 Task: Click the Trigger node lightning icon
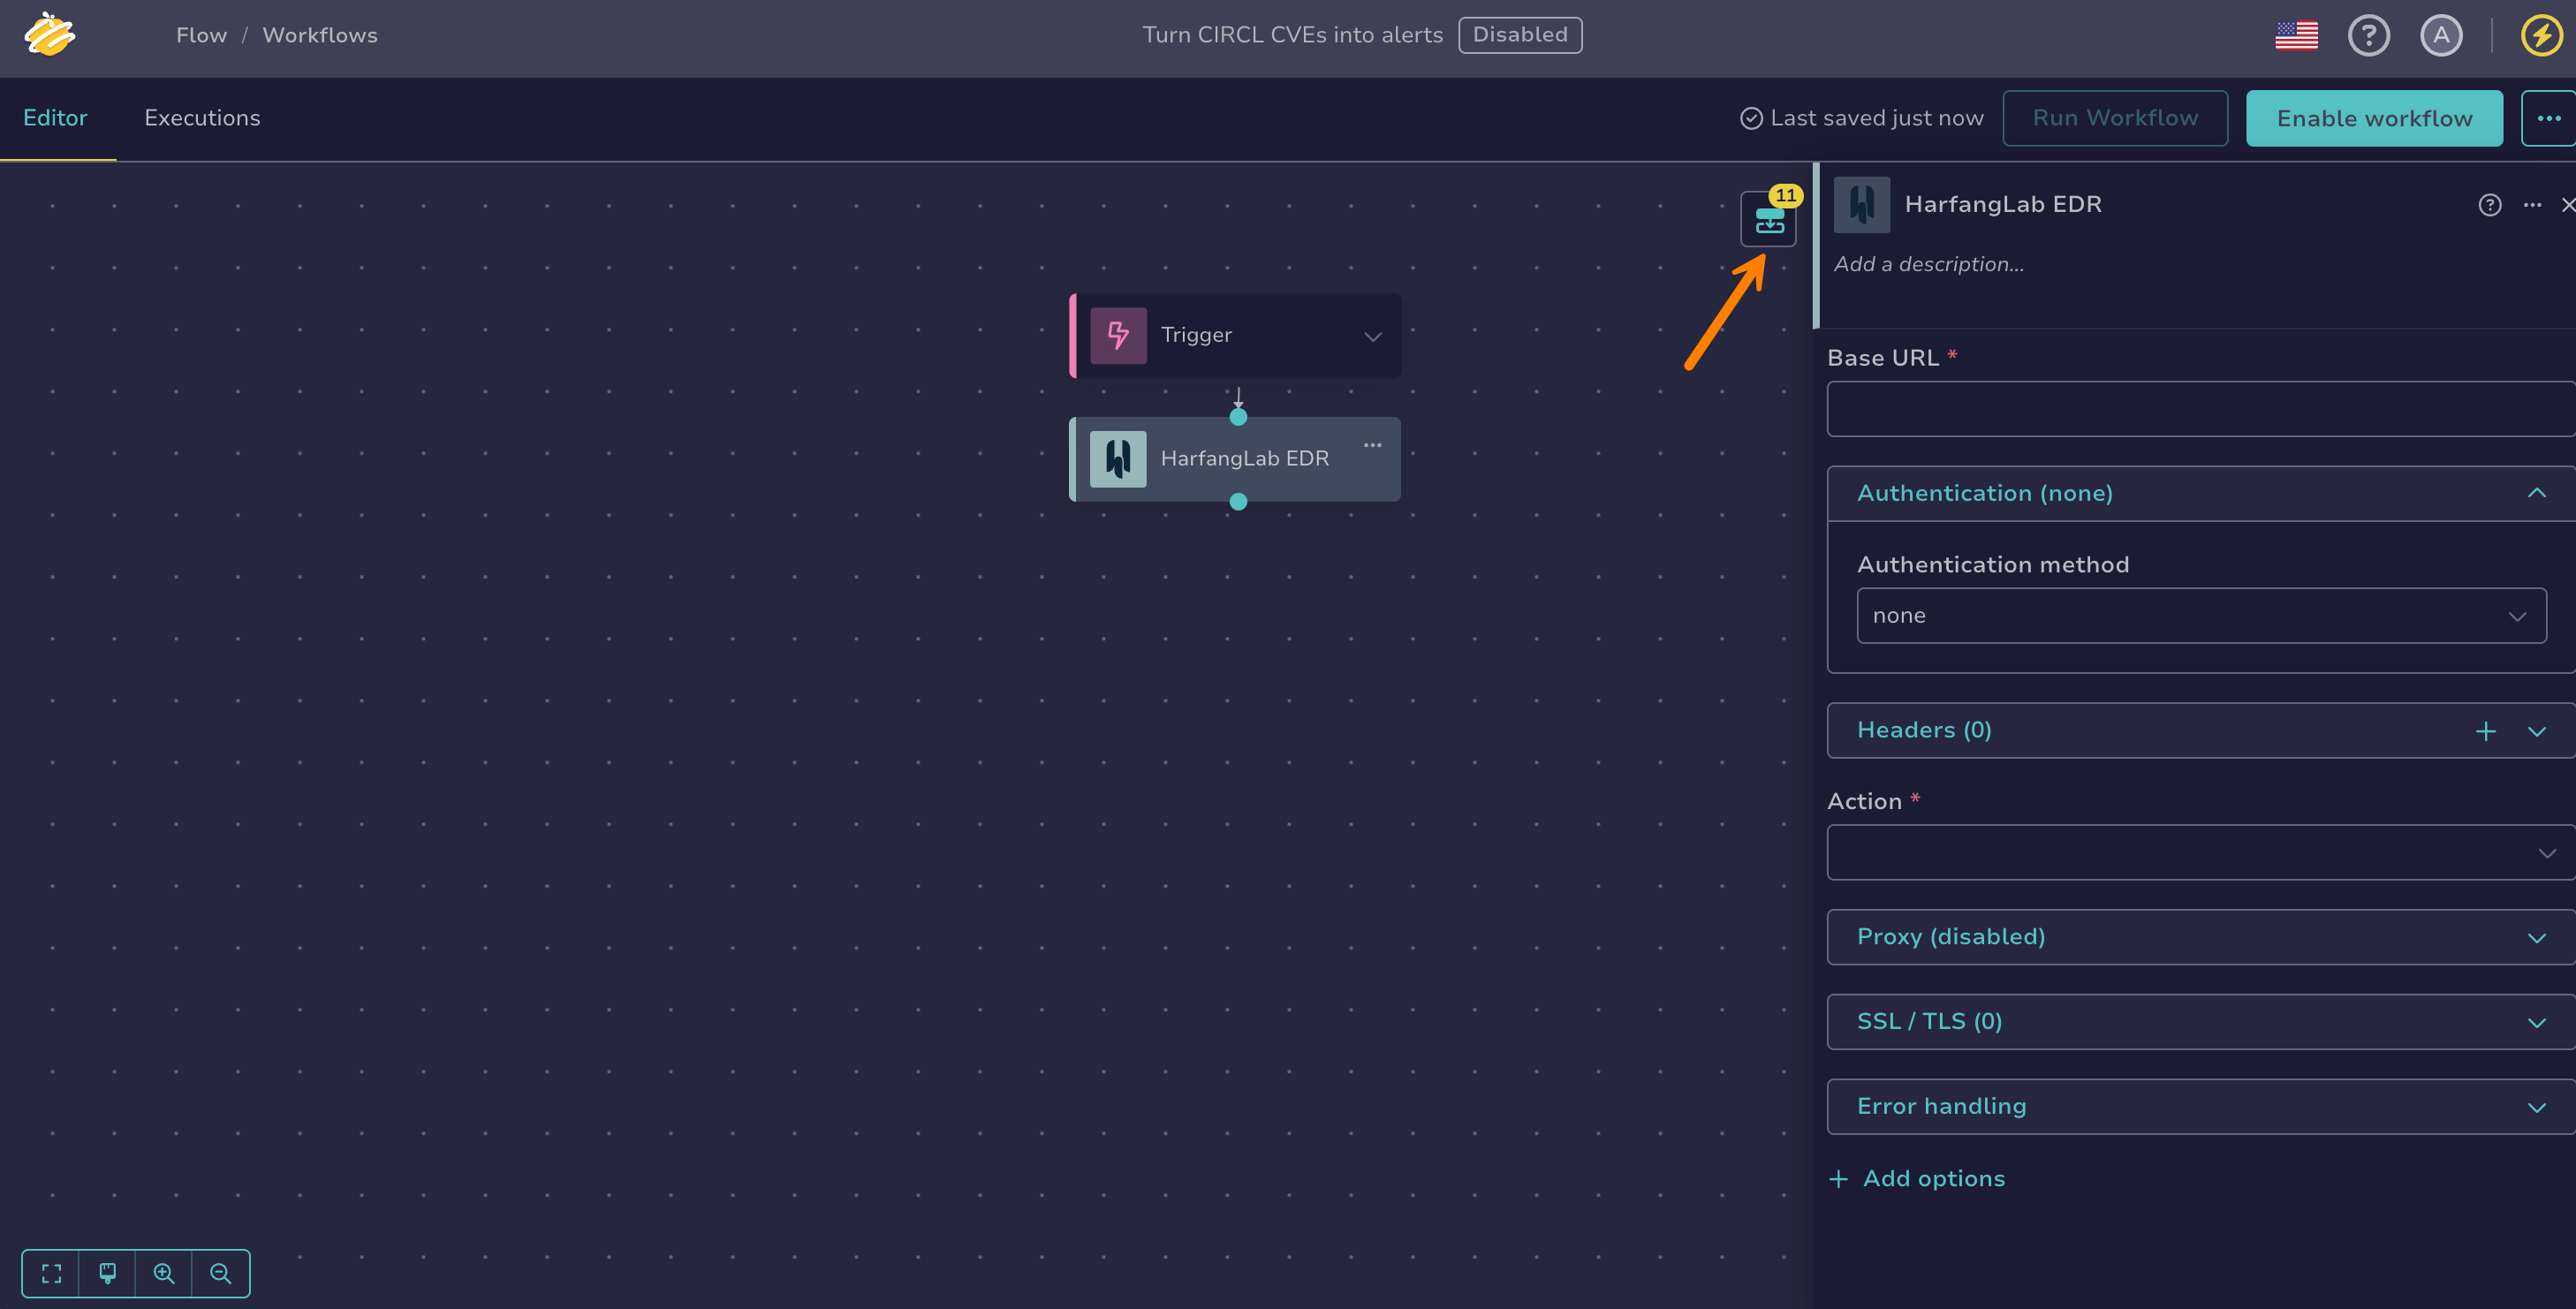coord(1118,335)
